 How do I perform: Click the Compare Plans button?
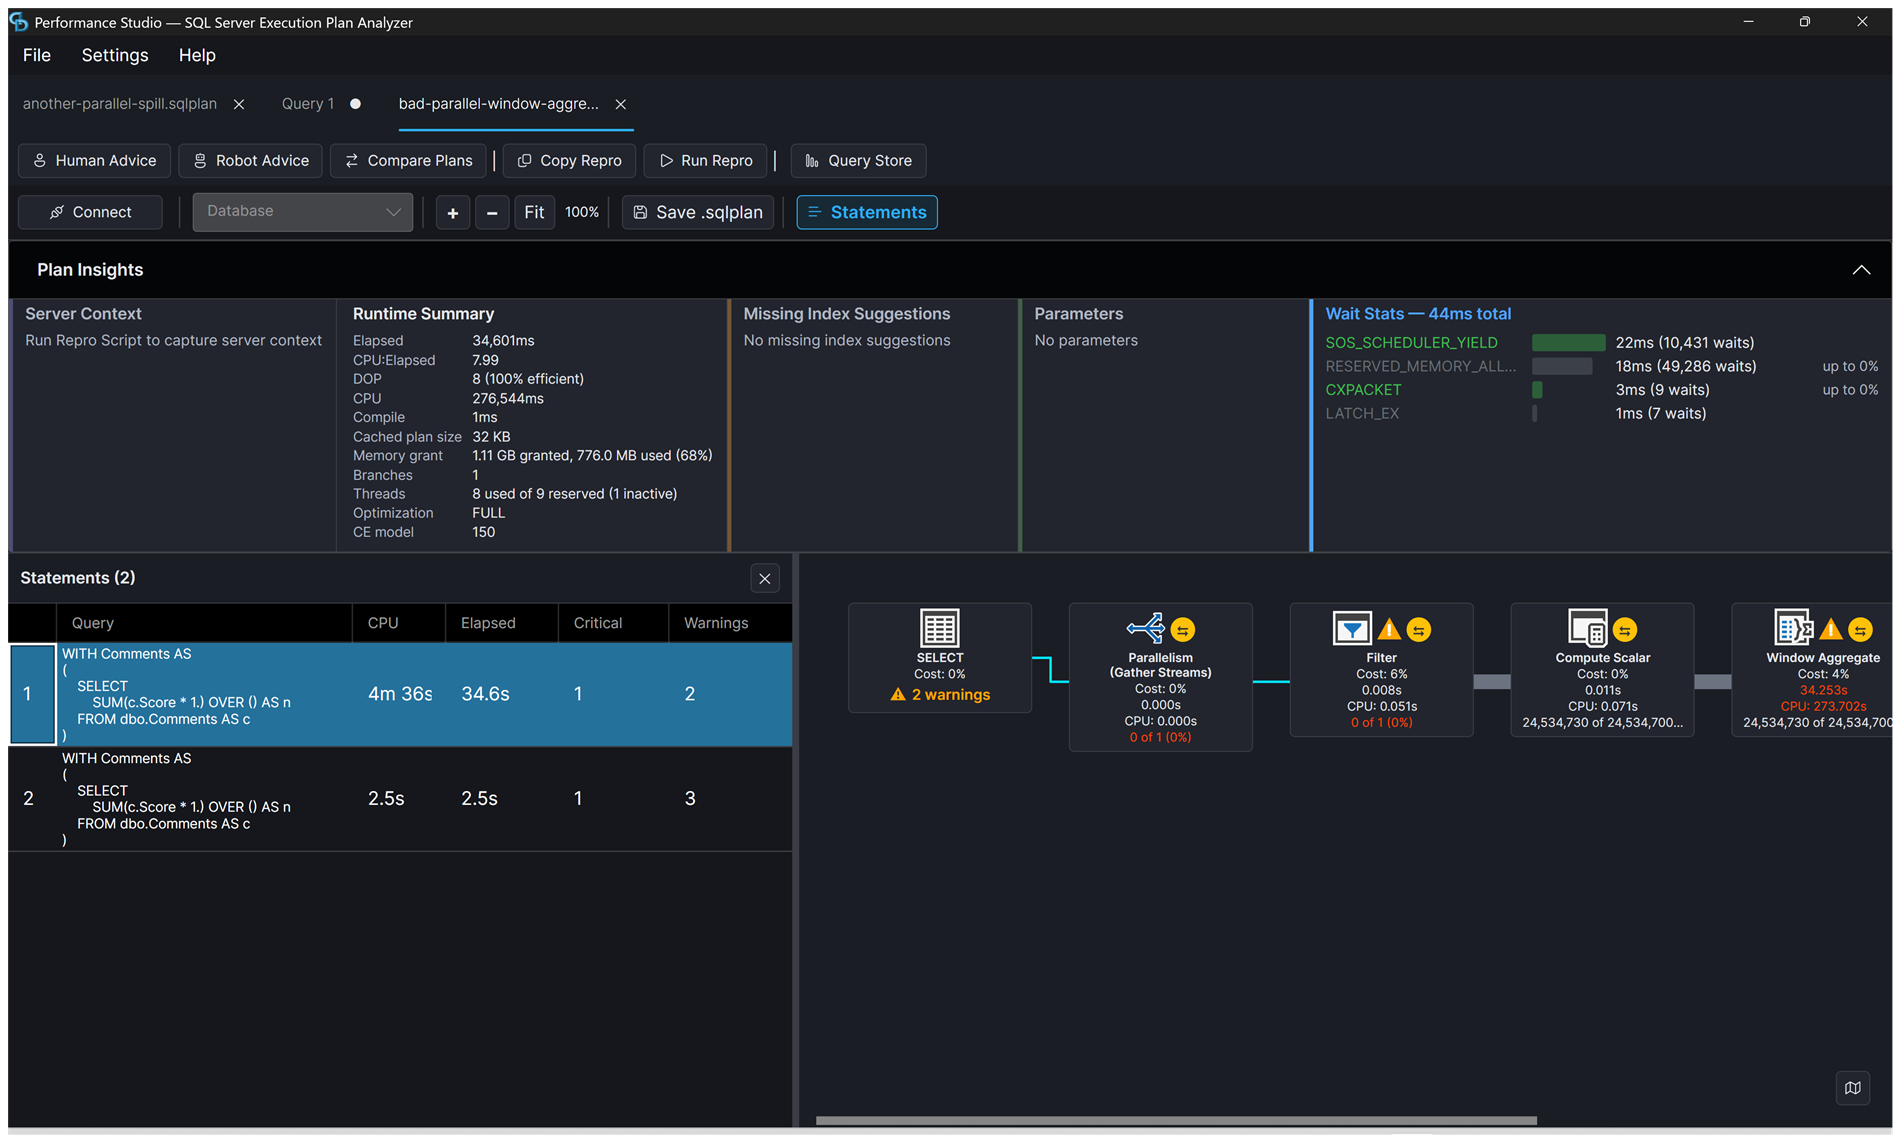click(408, 161)
